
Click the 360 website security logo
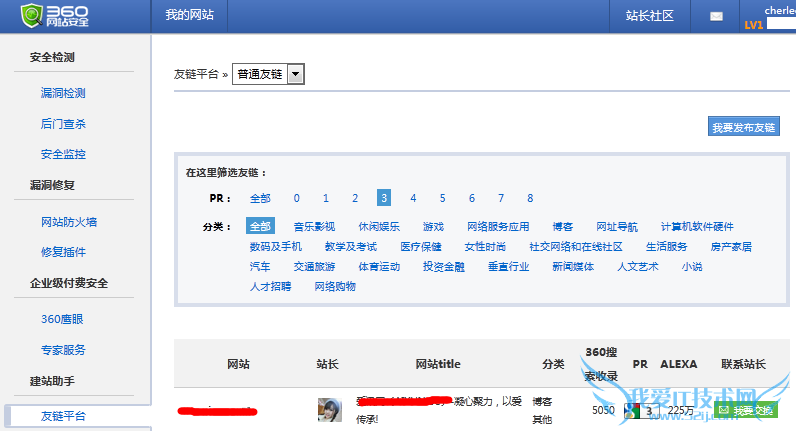tap(54, 15)
